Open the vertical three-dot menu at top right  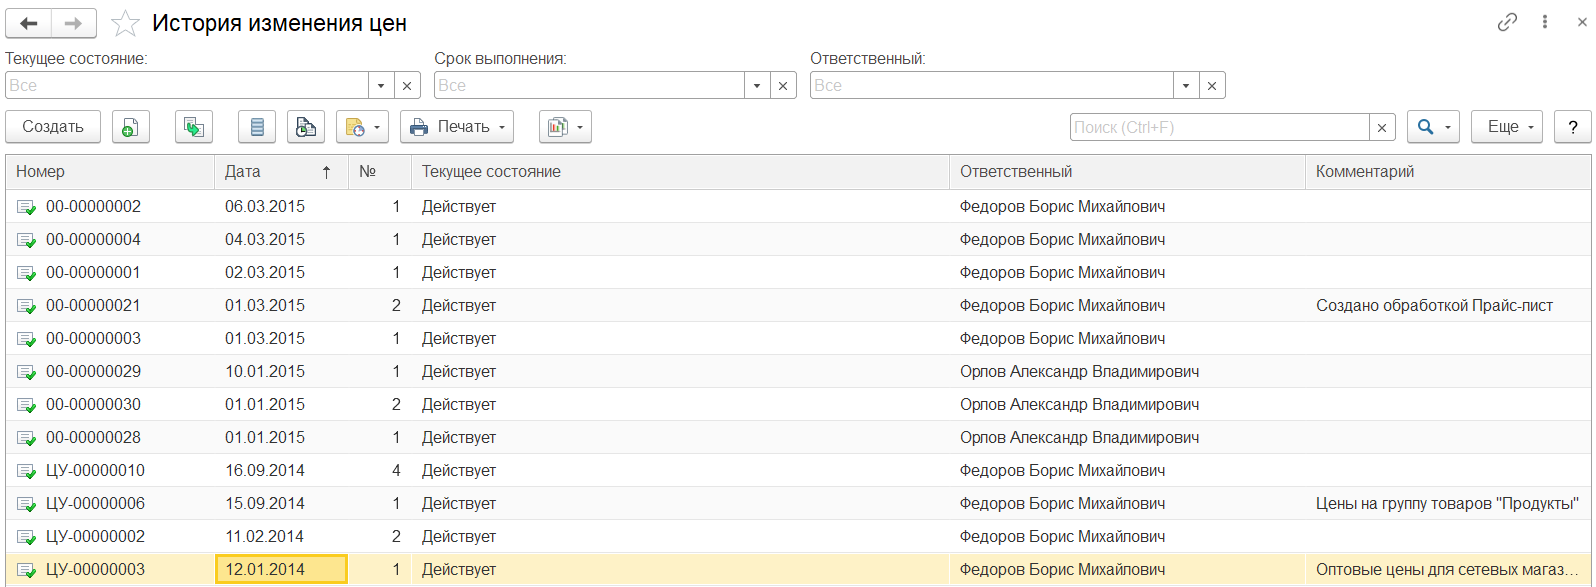click(1546, 23)
